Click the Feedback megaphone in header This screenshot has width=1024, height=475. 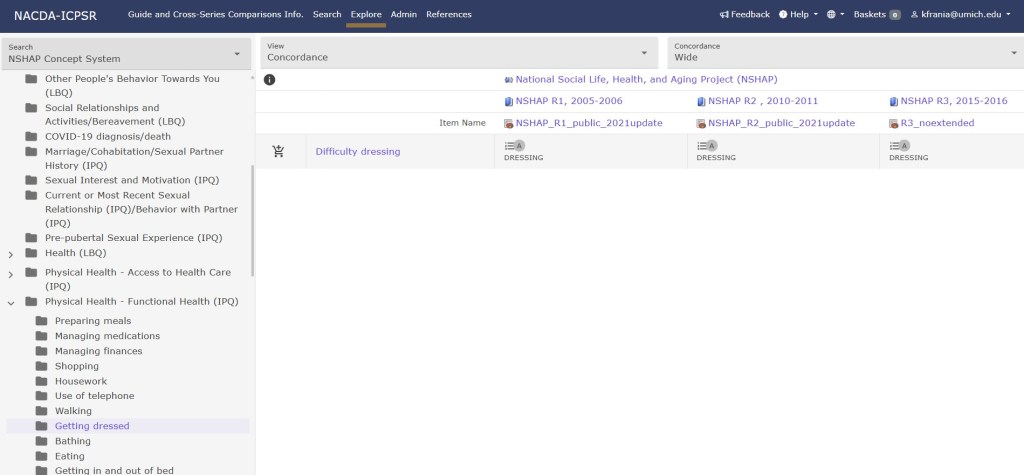(744, 14)
